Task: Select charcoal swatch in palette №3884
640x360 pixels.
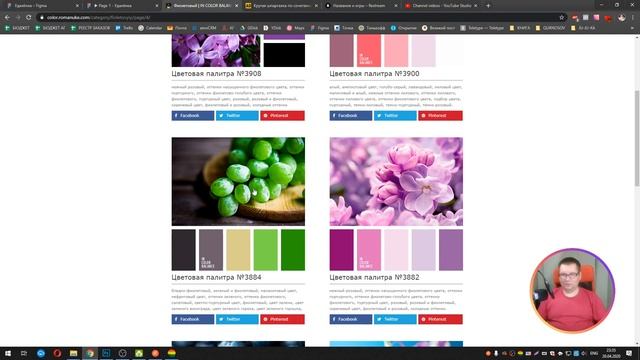Action: coord(184,250)
